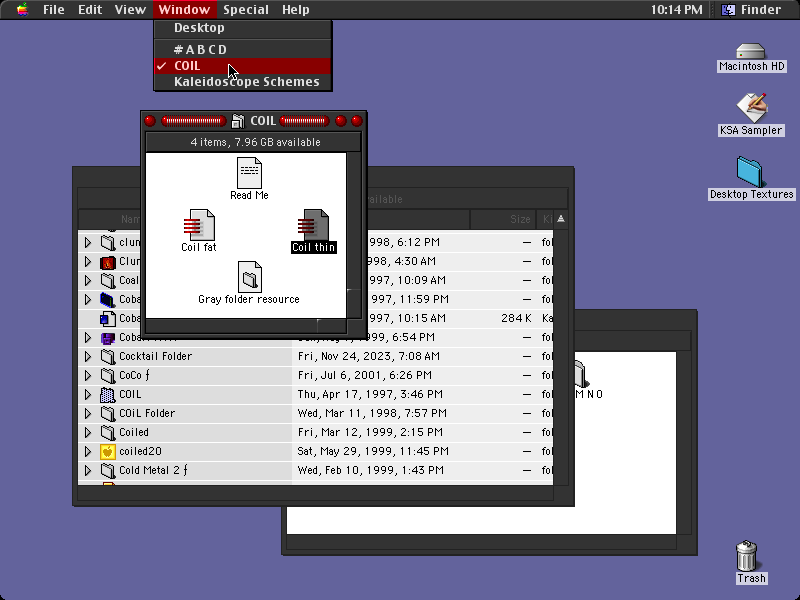Click the highlighted Coil thin scheme icon
The width and height of the screenshot is (800, 600).
pyautogui.click(x=313, y=225)
